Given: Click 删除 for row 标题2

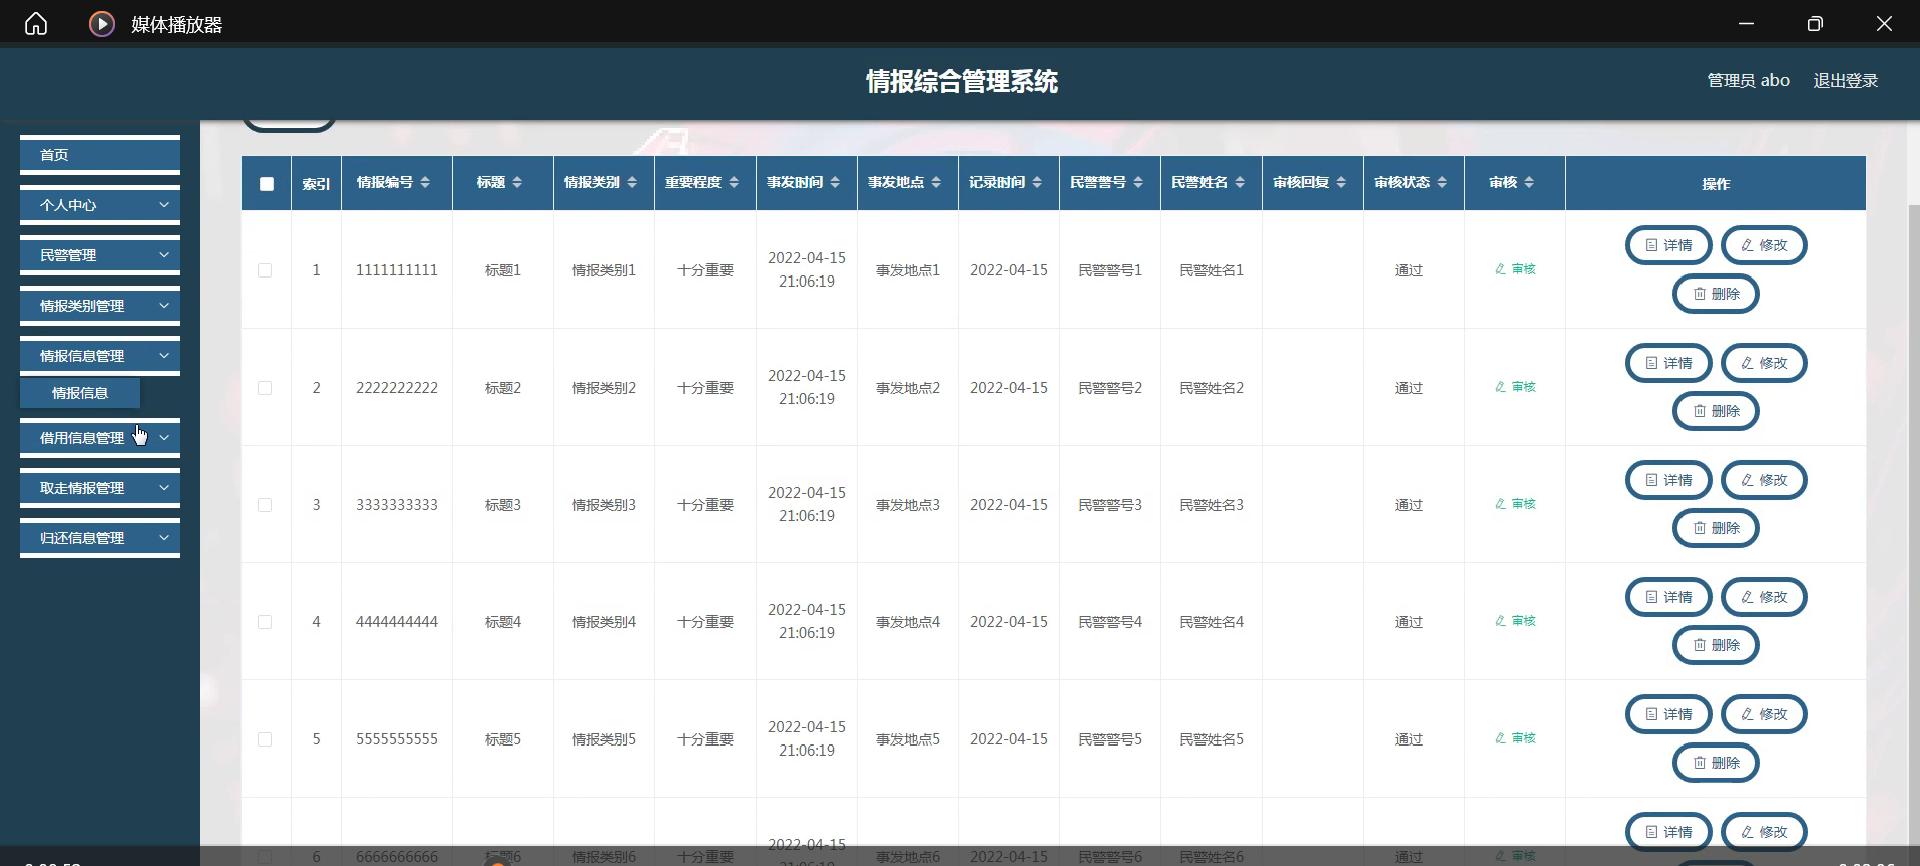Looking at the screenshot, I should tap(1716, 411).
